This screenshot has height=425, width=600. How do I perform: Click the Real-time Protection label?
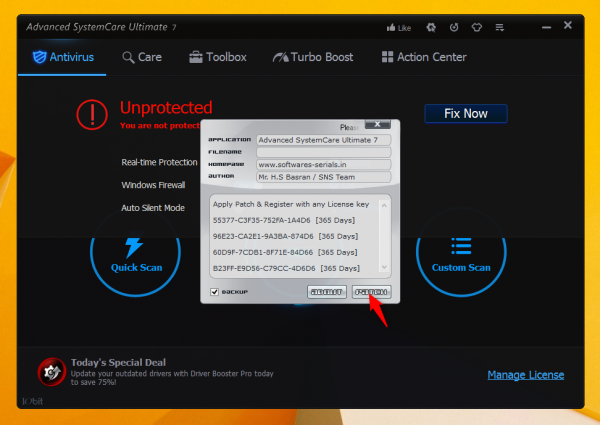coord(159,162)
